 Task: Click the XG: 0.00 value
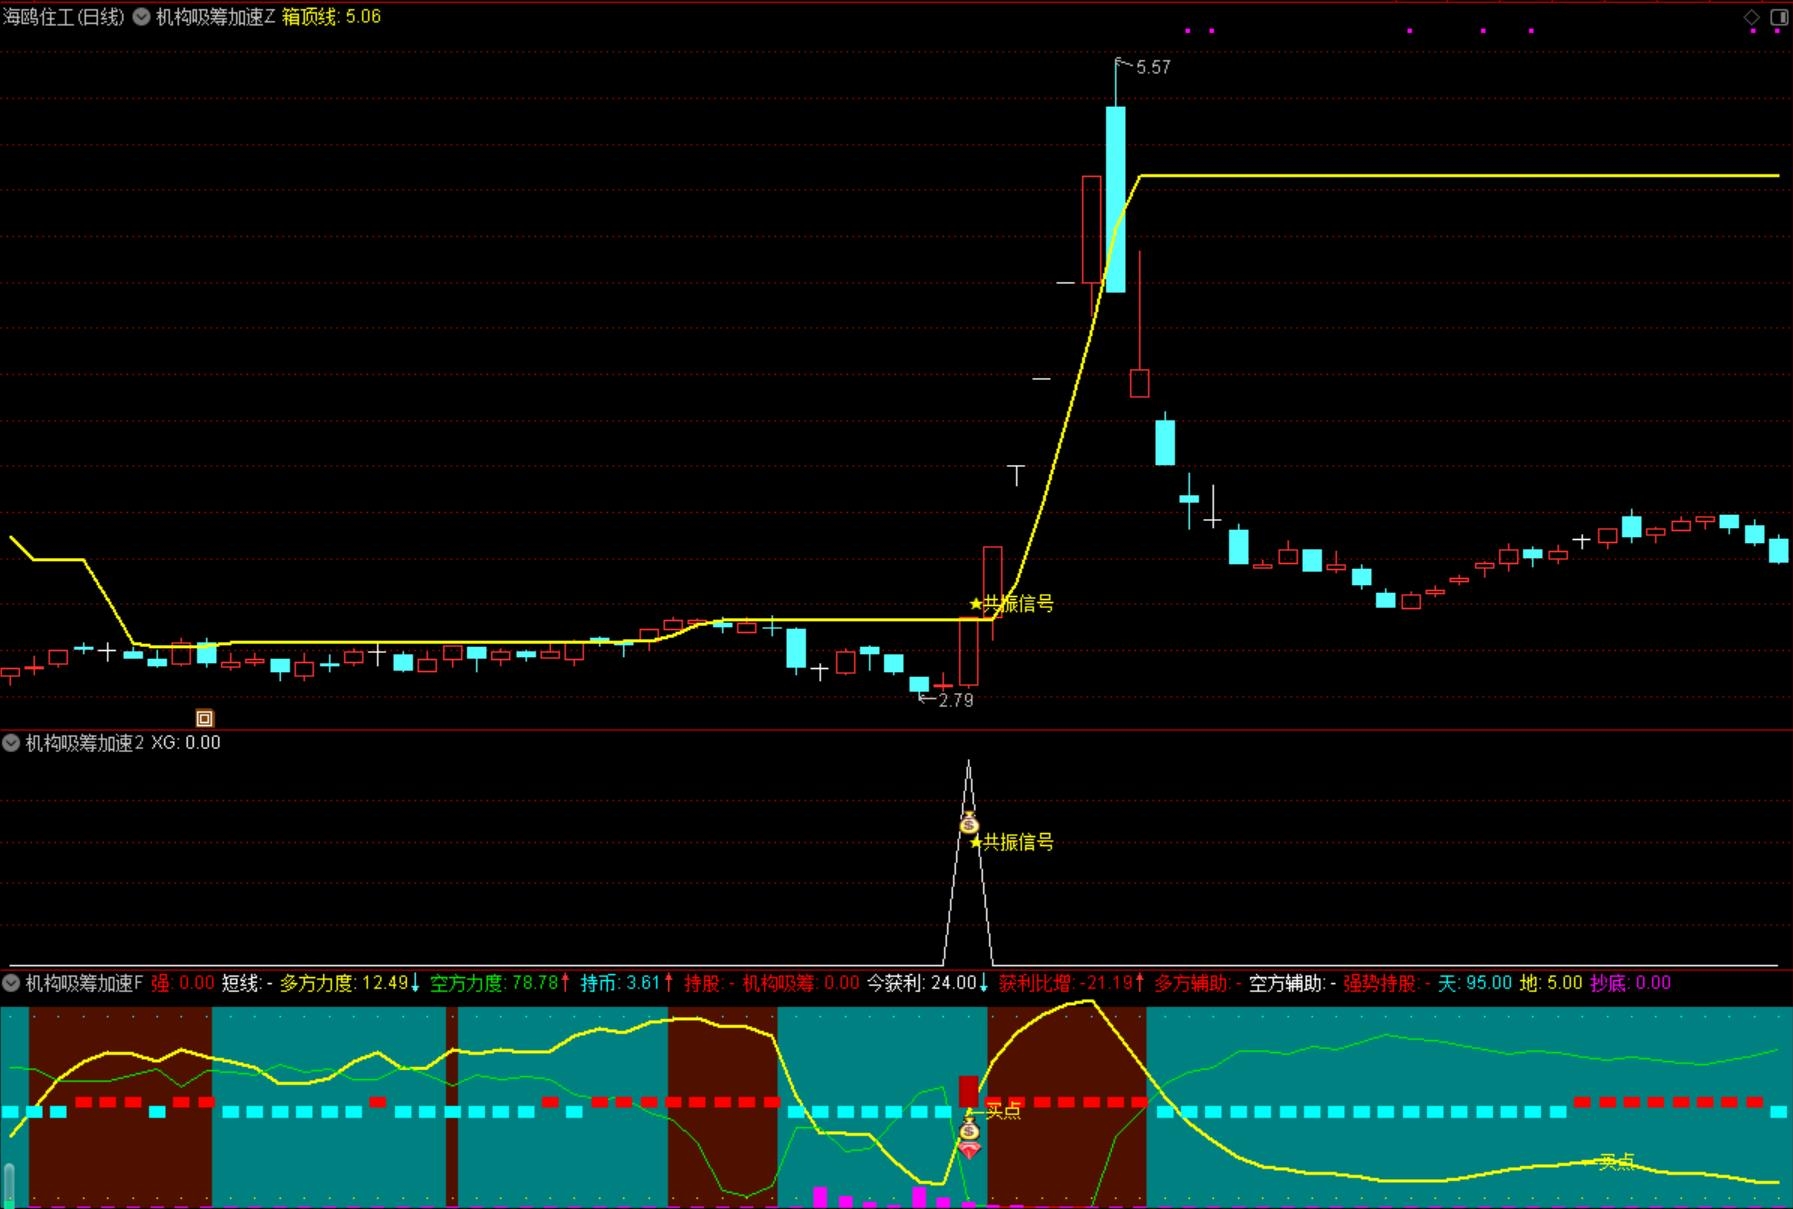coord(186,742)
